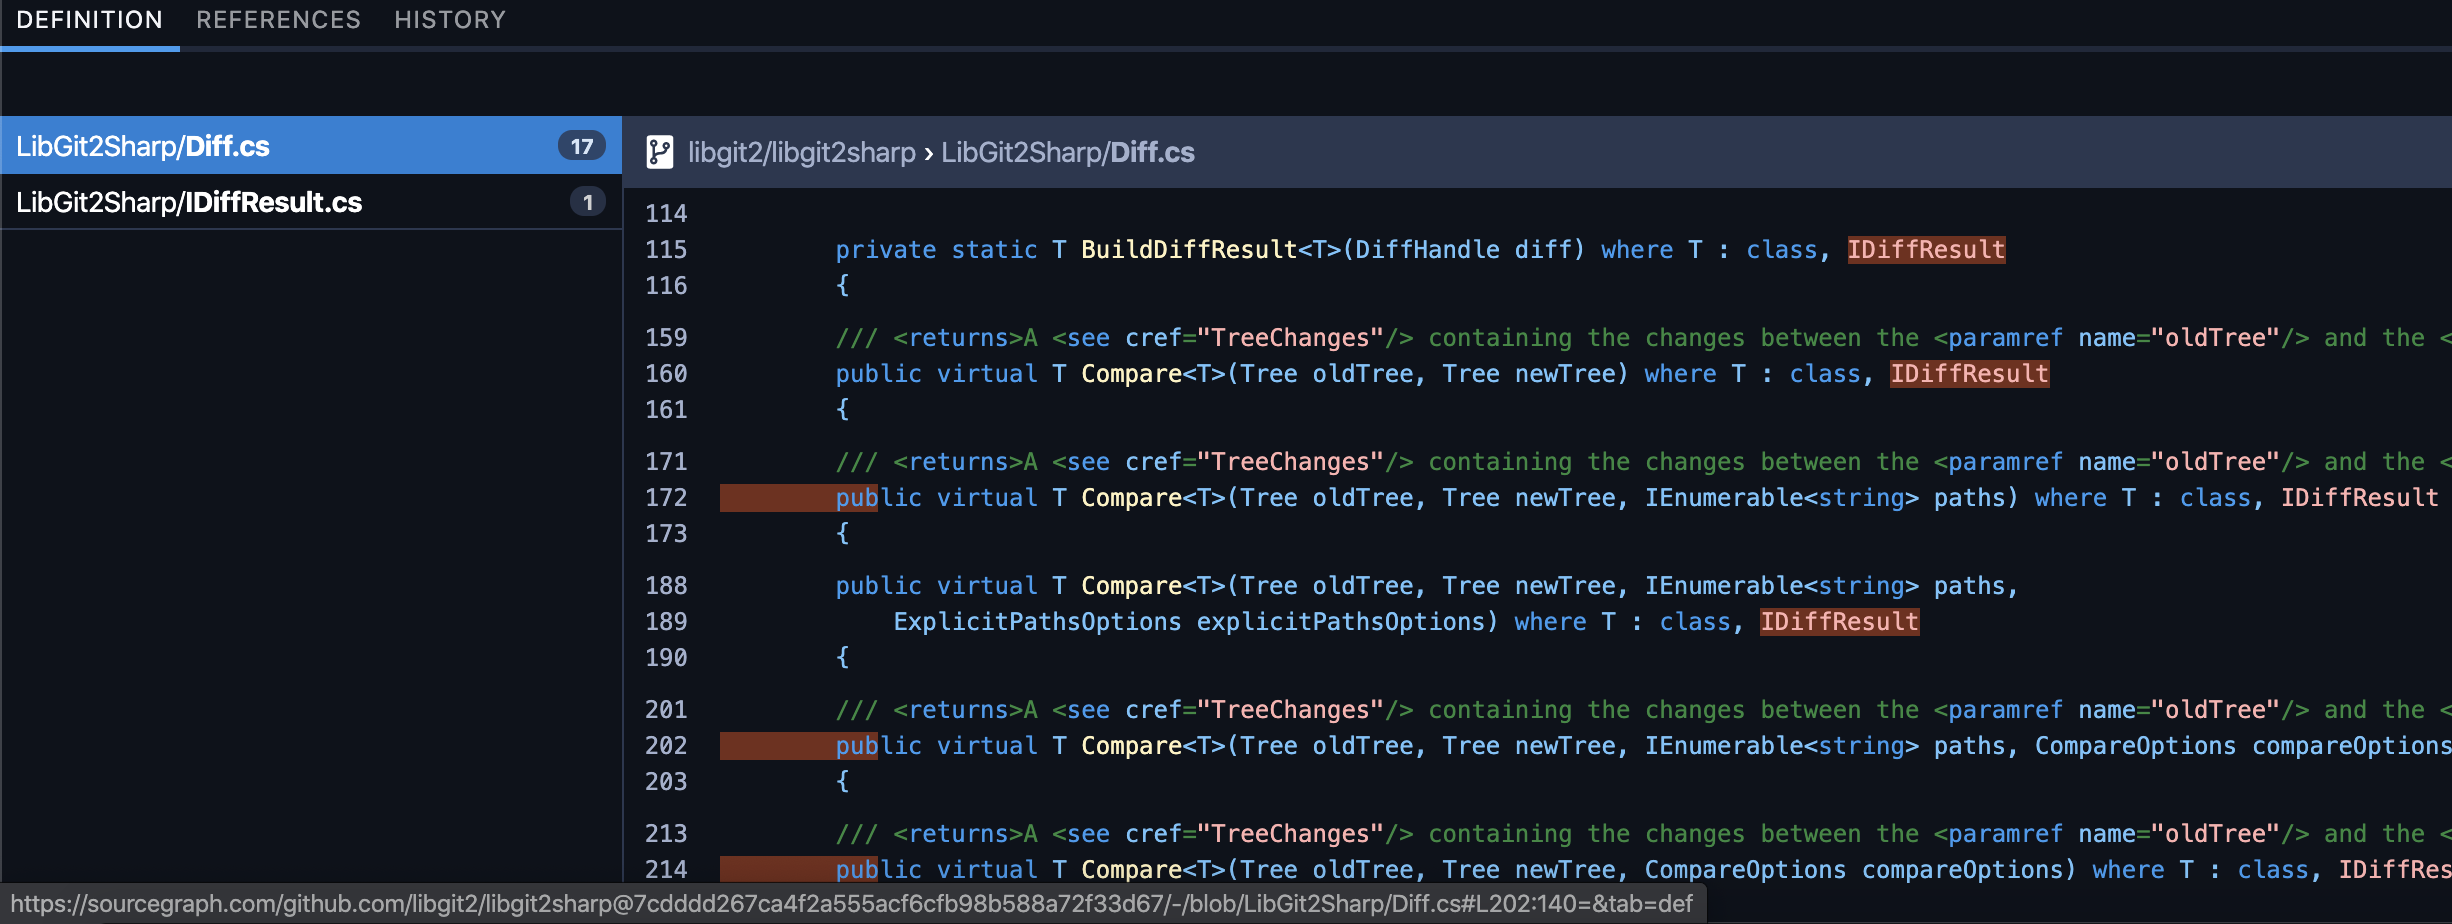This screenshot has height=924, width=2452.
Task: Click line number 189
Action: 666,621
